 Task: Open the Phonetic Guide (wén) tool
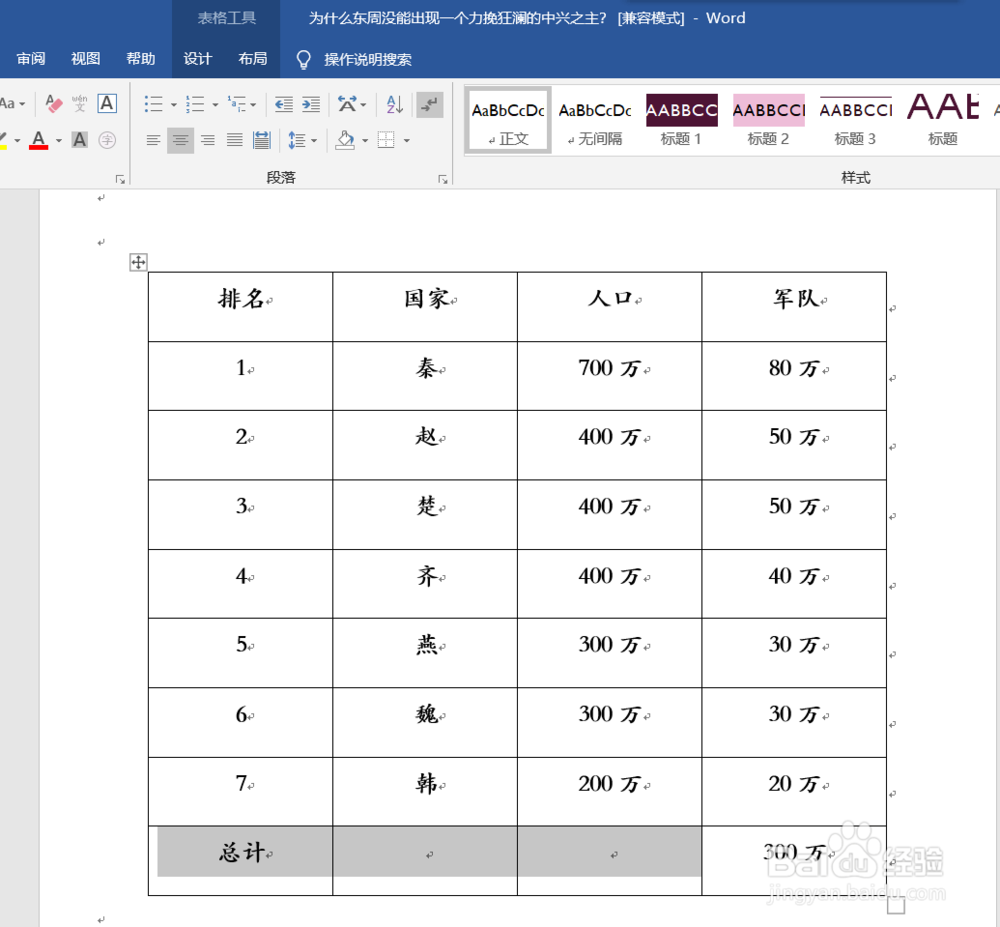(x=80, y=103)
